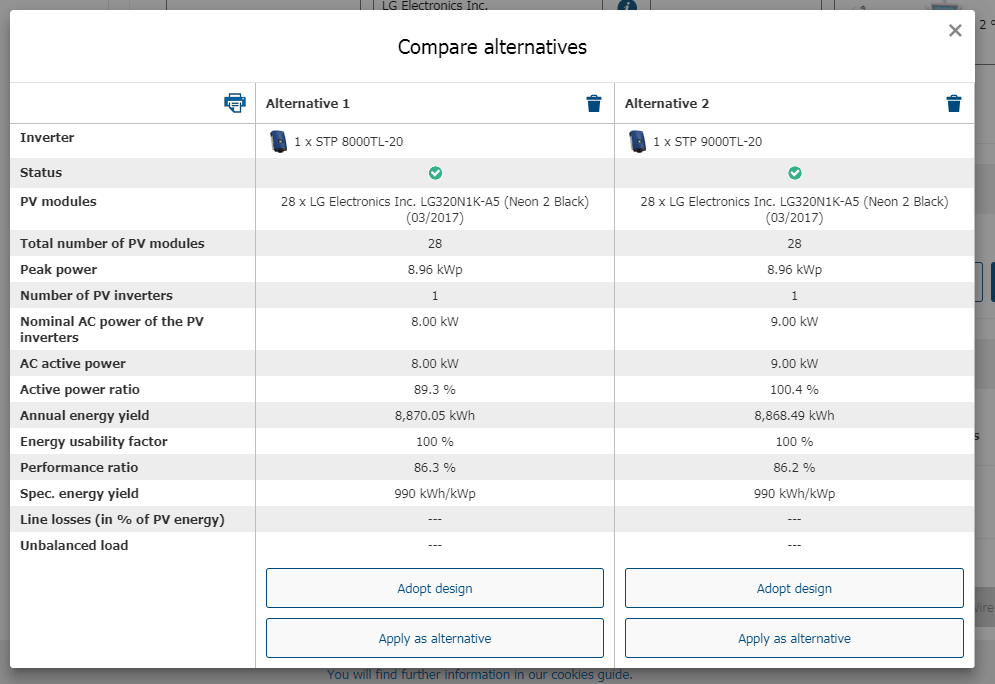Viewport: 995px width, 684px height.
Task: Click annual energy yield 8,868.49 kWh
Action: (794, 416)
